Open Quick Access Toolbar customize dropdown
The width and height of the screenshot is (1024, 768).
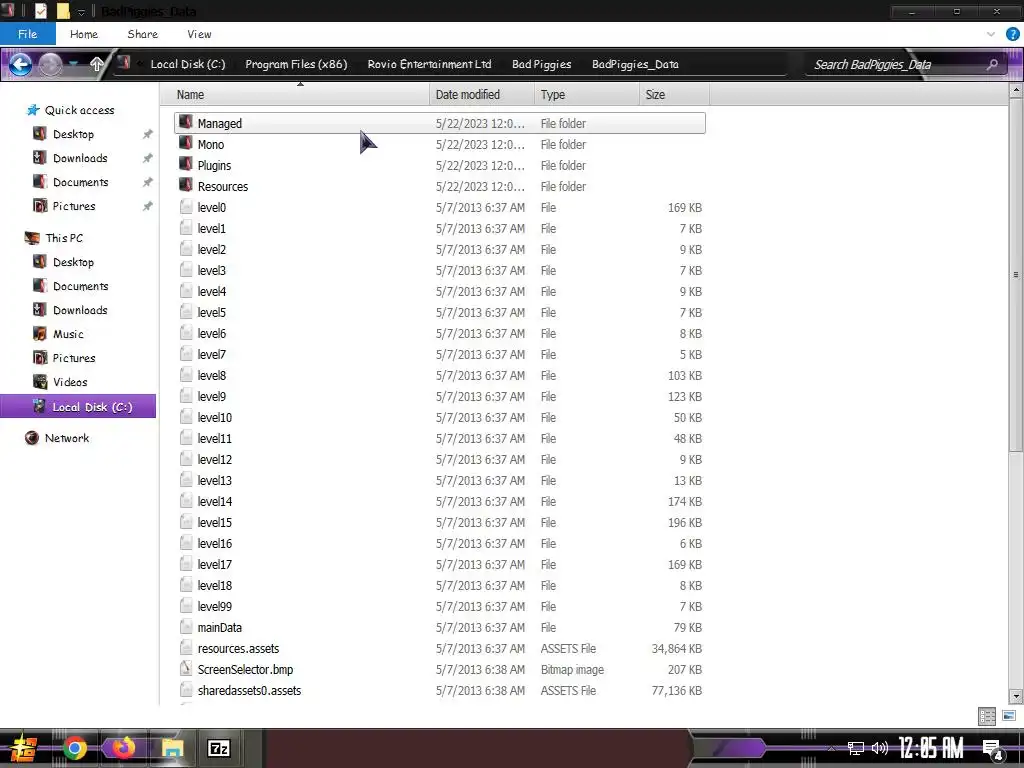pyautogui.click(x=81, y=12)
